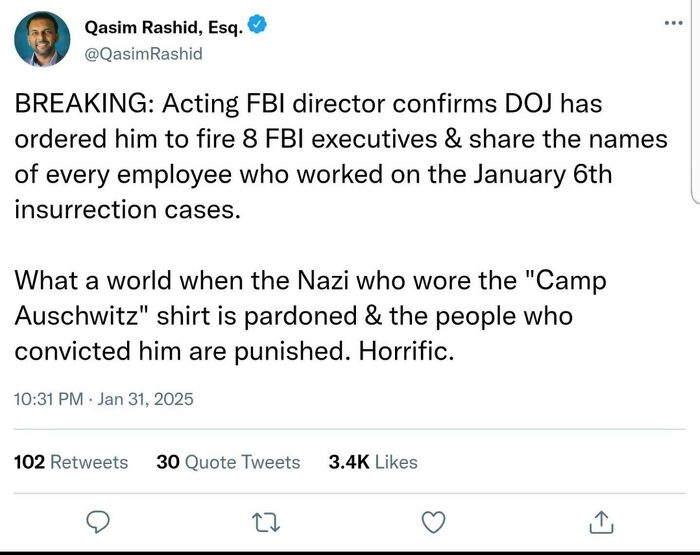This screenshot has width=700, height=555.
Task: View the 102 Retweets list
Action: [x=71, y=462]
